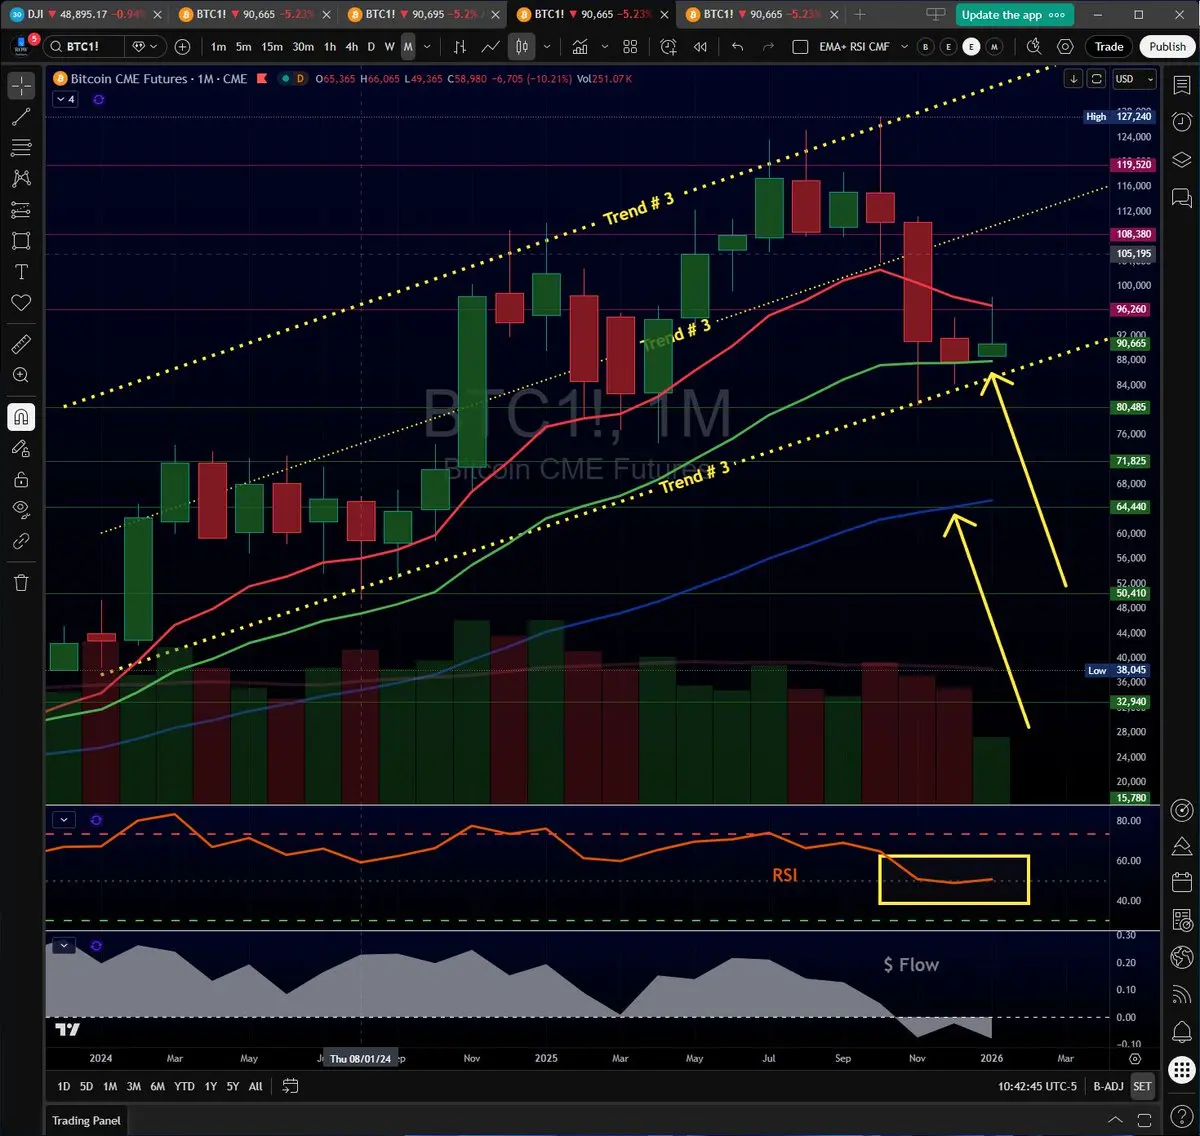The image size is (1200, 1136).
Task: Open price scale settings gear
Action: (1135, 1058)
